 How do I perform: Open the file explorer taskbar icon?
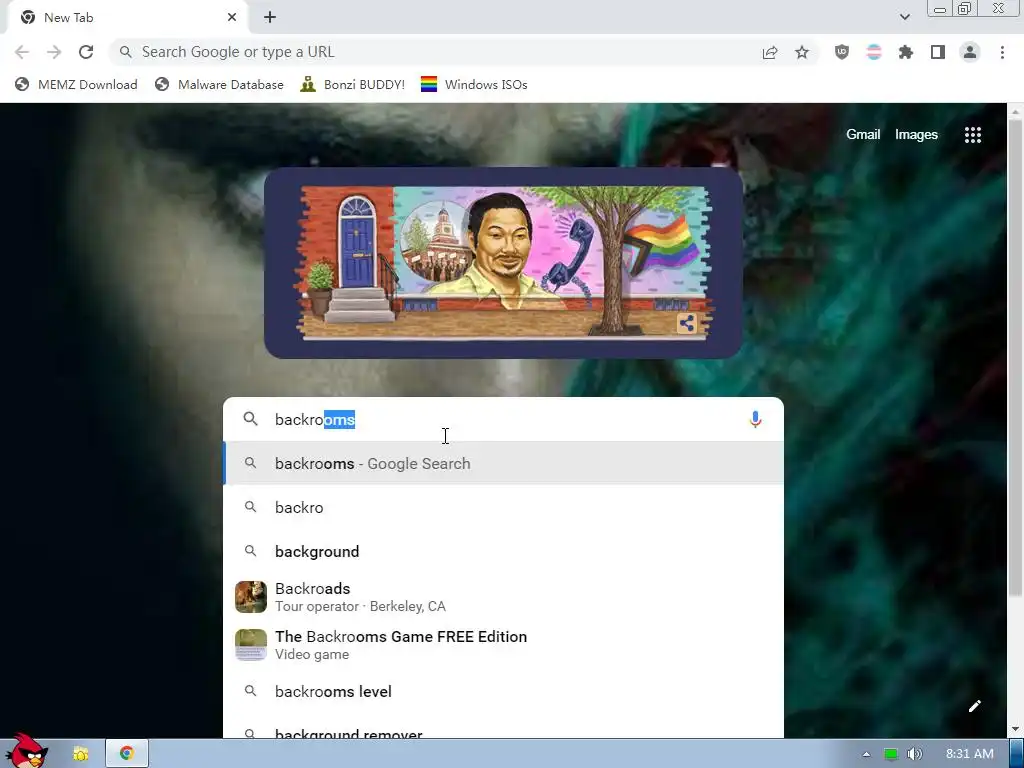coord(80,754)
